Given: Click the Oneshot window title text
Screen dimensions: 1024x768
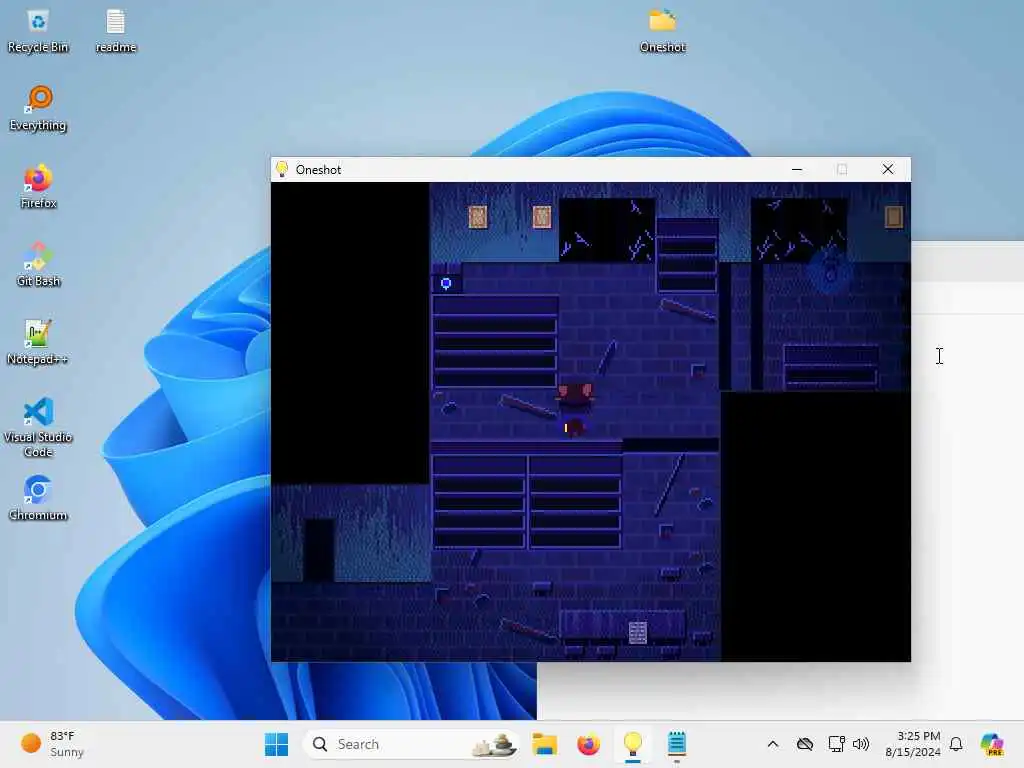Looking at the screenshot, I should pos(318,170).
